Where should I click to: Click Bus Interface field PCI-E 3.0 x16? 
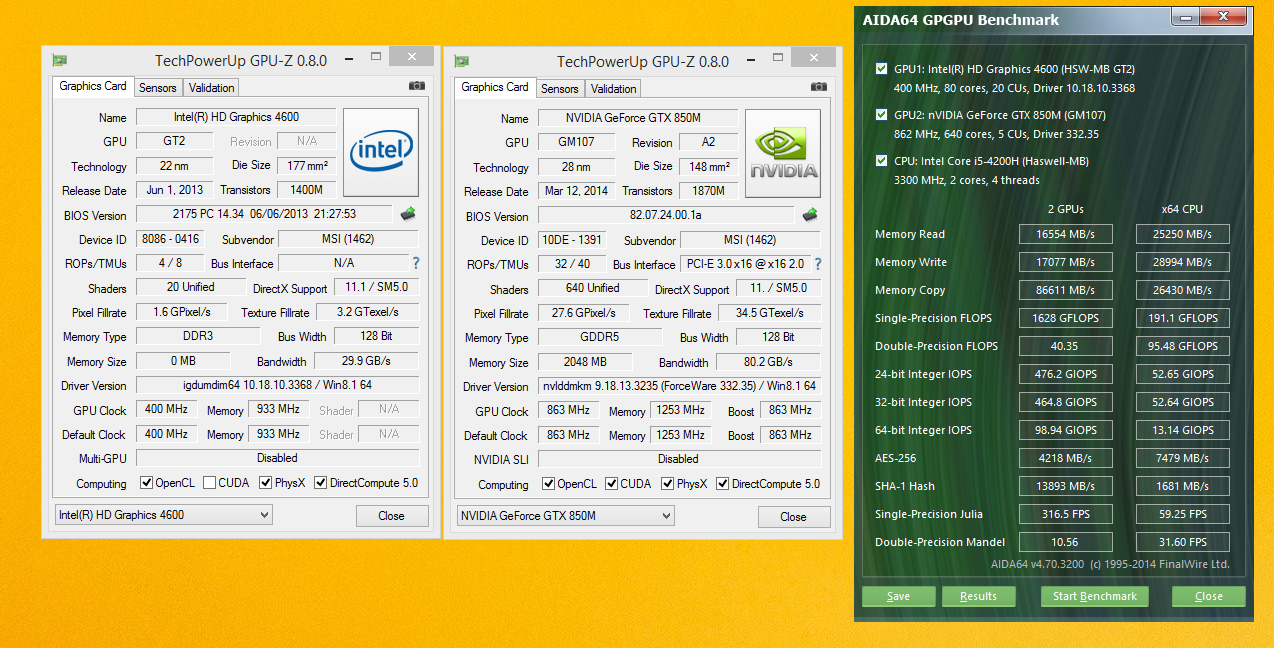(744, 264)
